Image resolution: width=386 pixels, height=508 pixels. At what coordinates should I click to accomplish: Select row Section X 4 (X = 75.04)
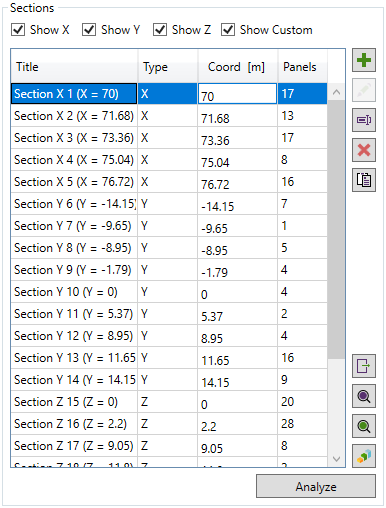click(x=169, y=160)
